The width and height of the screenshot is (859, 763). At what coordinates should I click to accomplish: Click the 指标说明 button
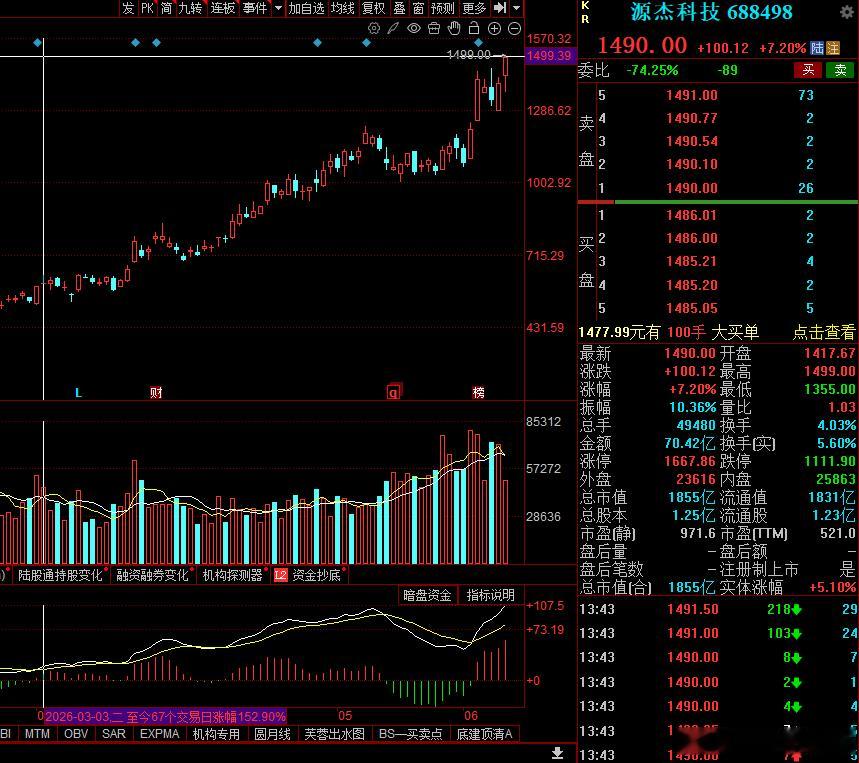click(x=490, y=595)
